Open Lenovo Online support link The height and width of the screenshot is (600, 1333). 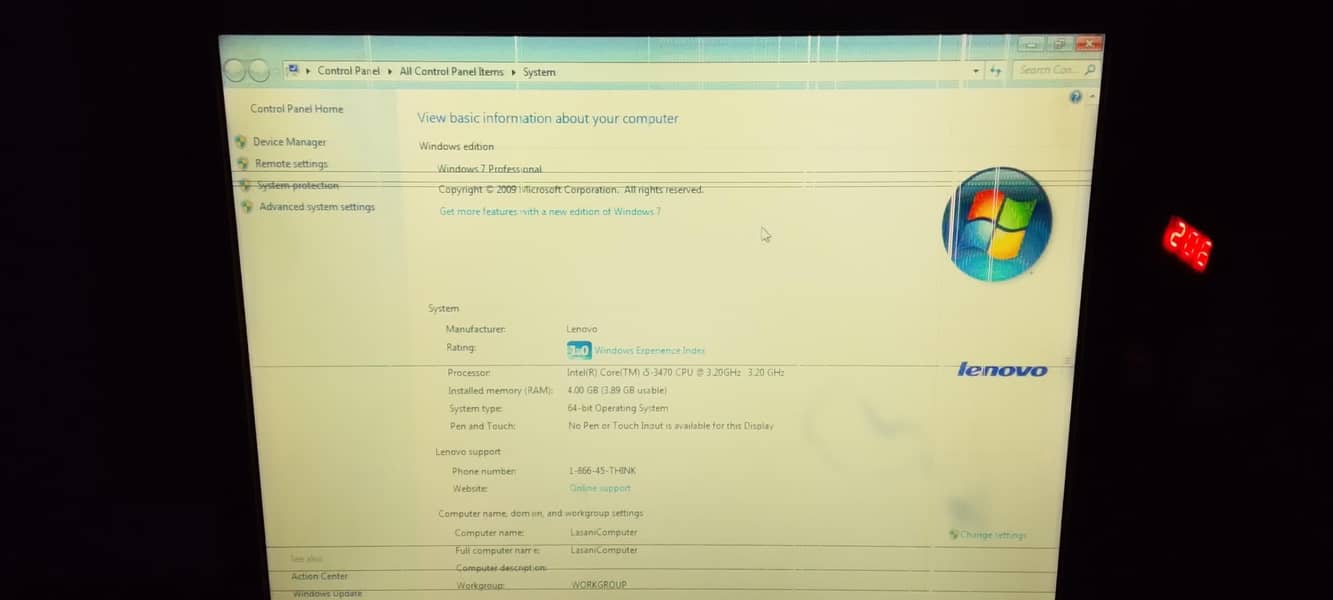coord(600,488)
